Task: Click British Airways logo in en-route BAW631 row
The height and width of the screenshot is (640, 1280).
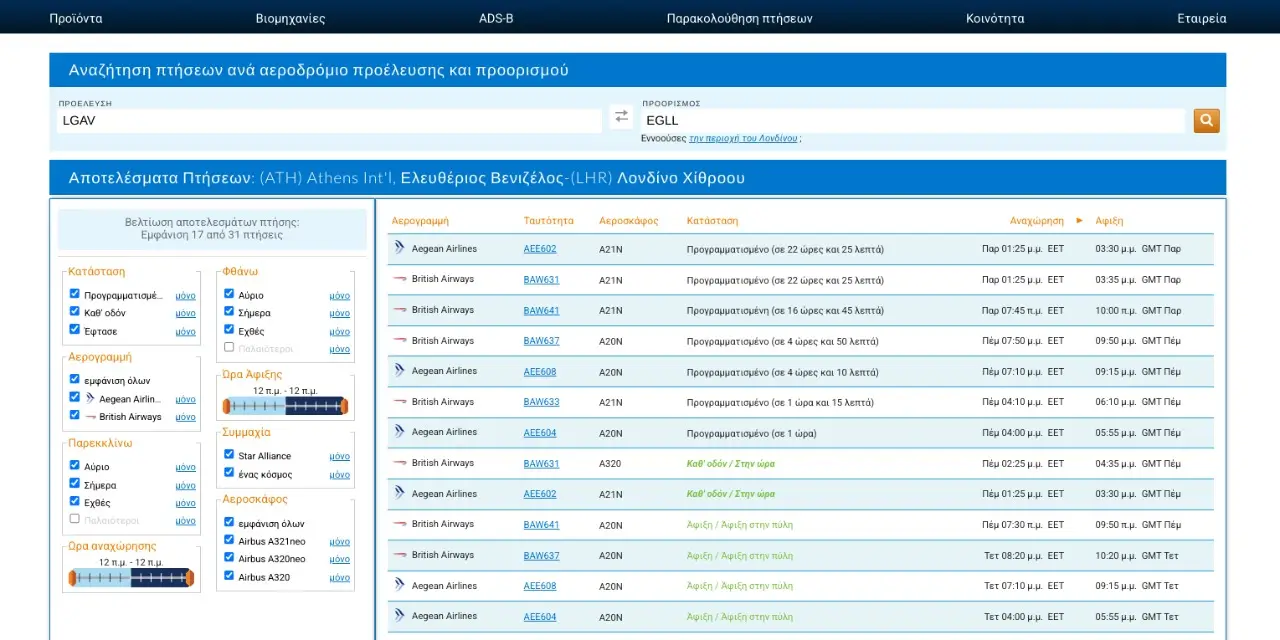Action: pos(400,463)
